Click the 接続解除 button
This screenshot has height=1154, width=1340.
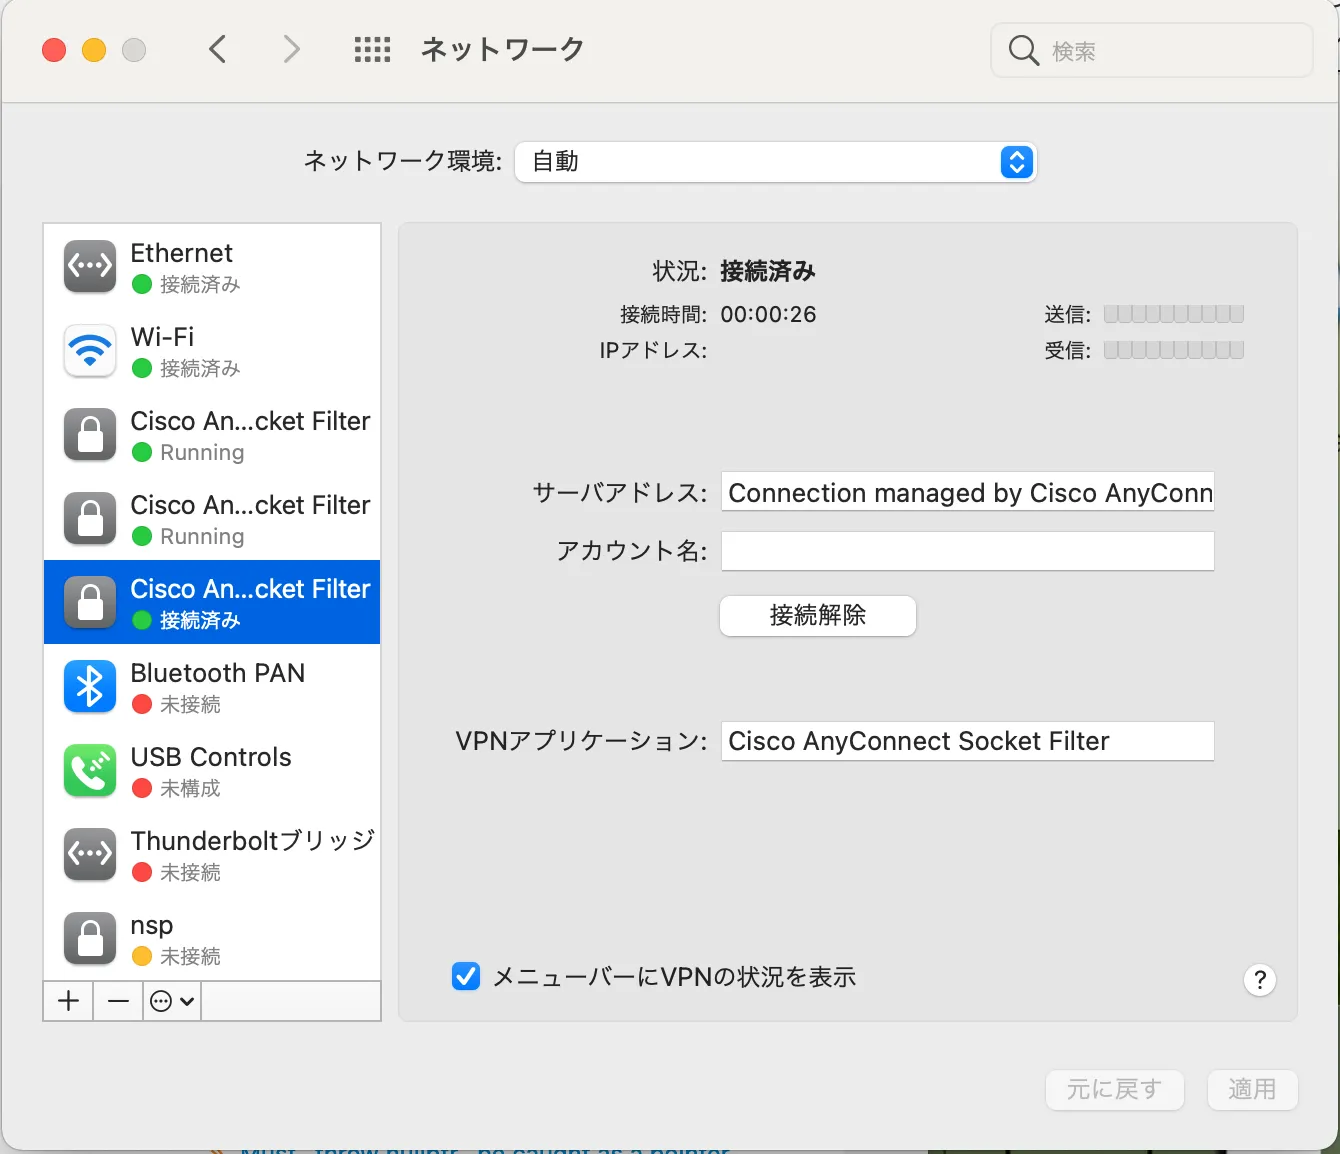[817, 616]
